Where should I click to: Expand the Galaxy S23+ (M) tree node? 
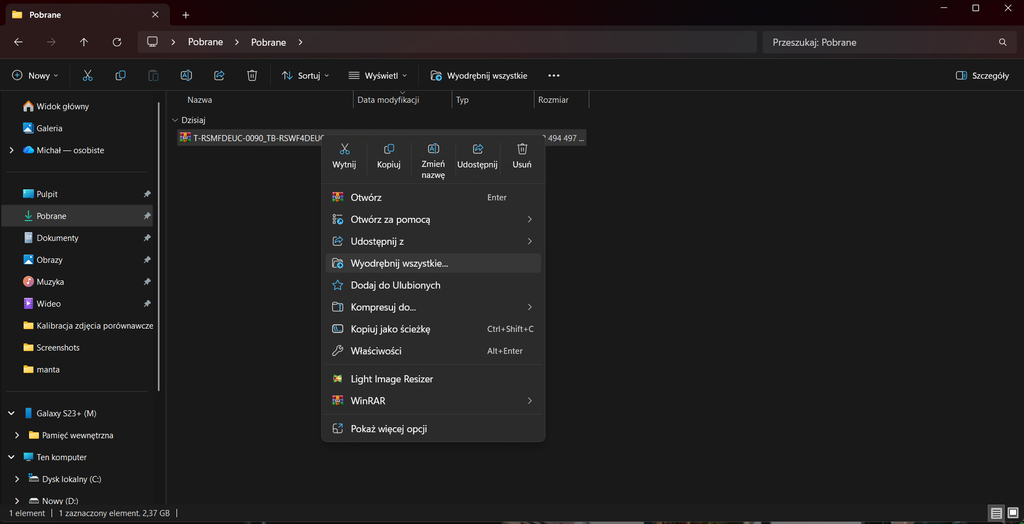click(x=11, y=413)
